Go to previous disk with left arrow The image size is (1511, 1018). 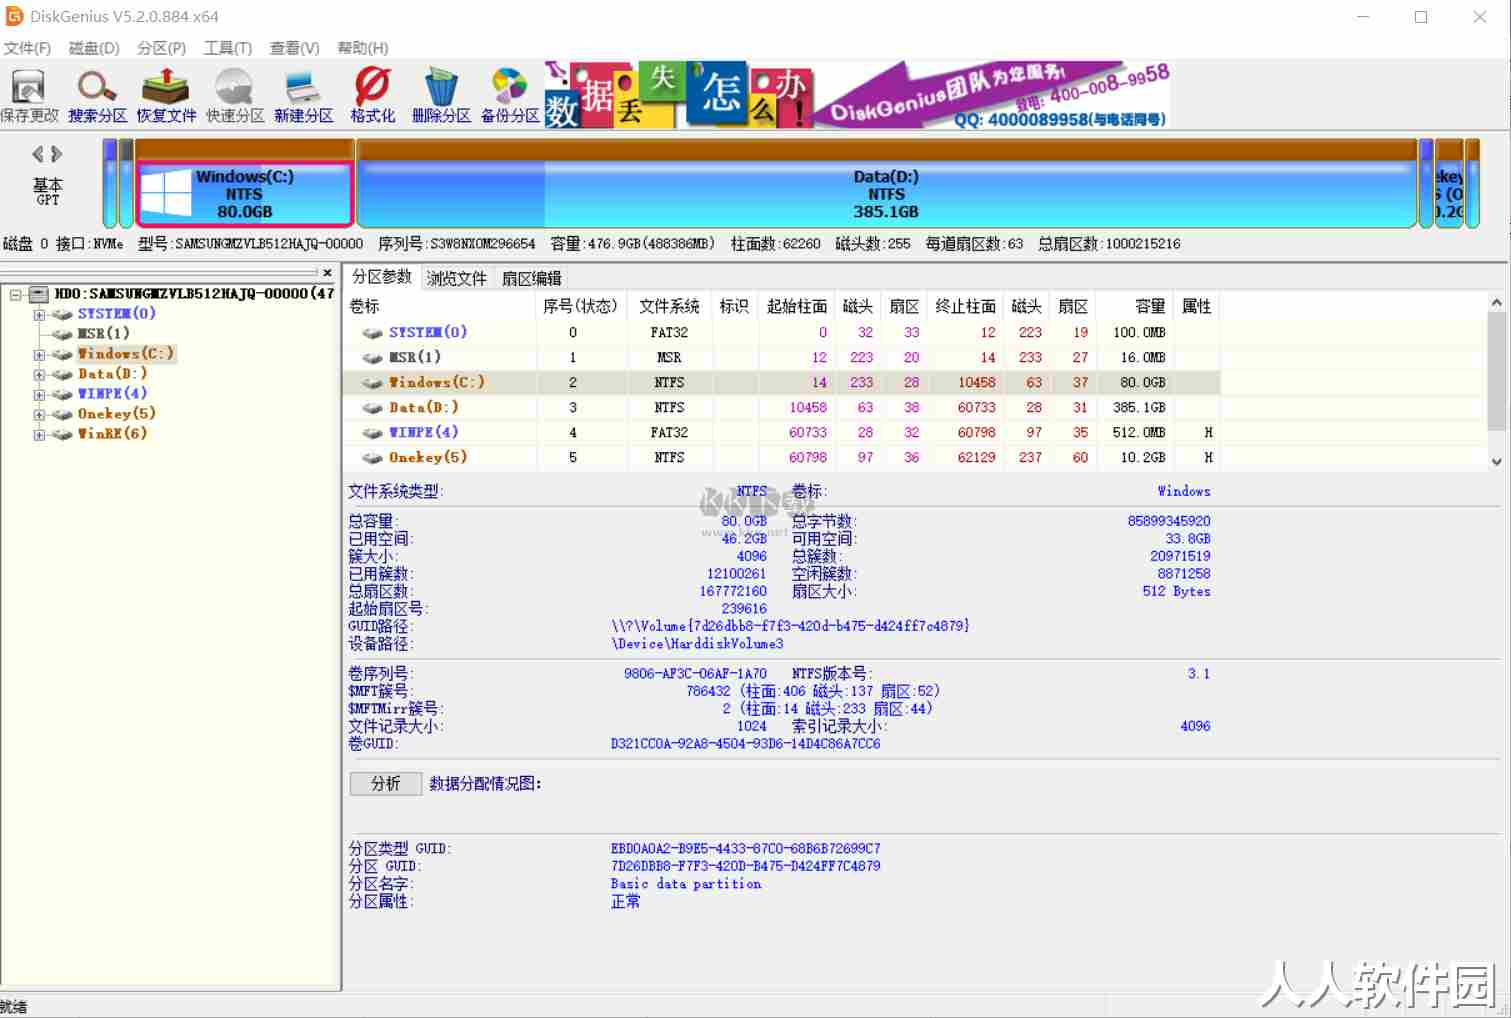[x=38, y=154]
